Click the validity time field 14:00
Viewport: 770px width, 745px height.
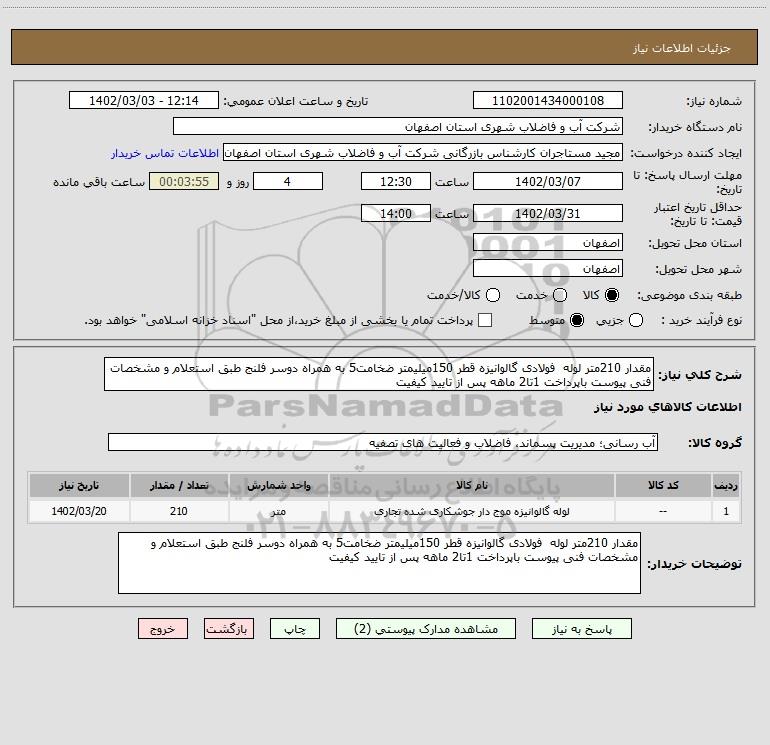[396, 214]
